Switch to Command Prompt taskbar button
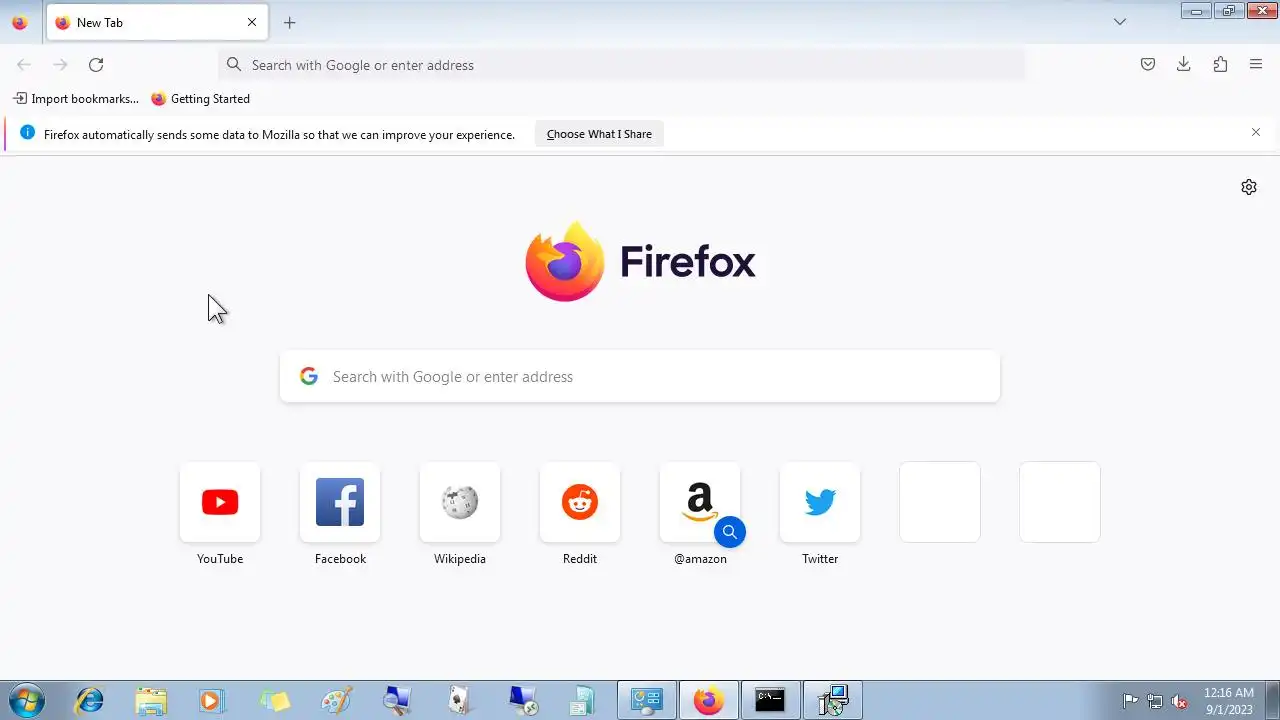 point(770,701)
